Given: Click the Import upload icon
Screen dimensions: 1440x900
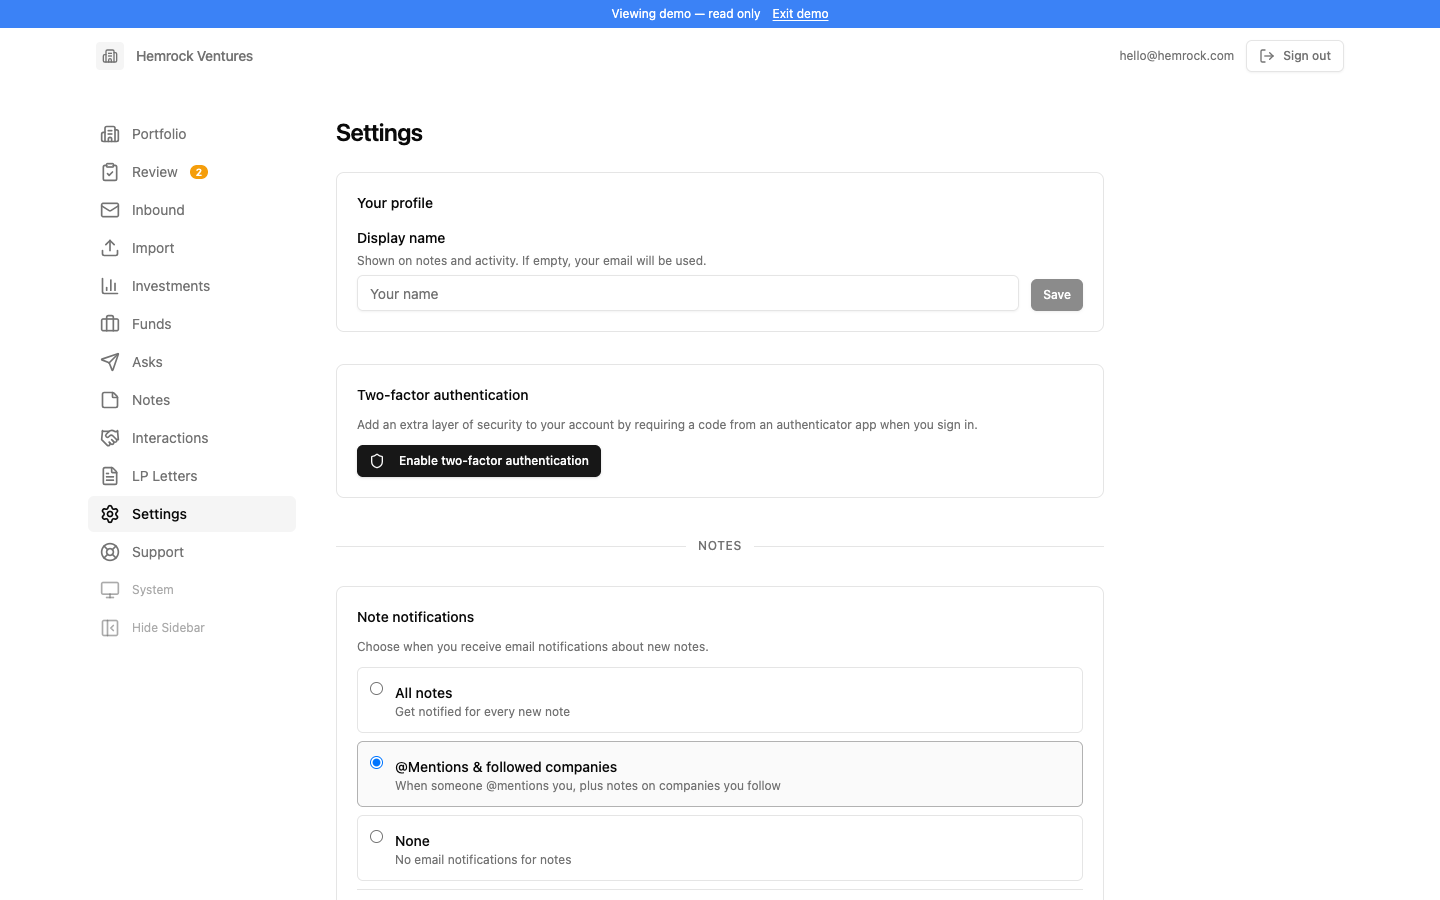Looking at the screenshot, I should 110,248.
